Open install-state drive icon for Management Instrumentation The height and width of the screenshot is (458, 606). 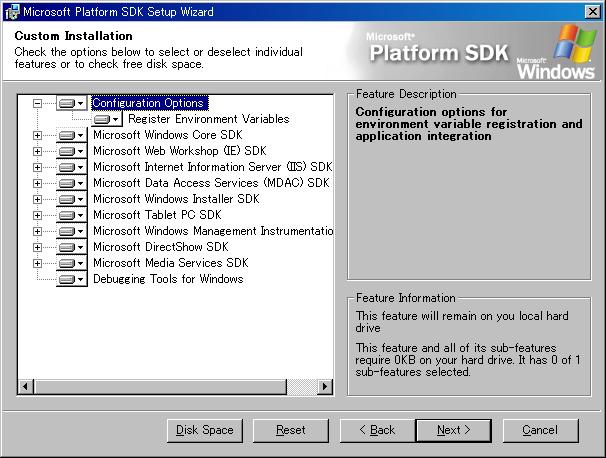pos(71,232)
